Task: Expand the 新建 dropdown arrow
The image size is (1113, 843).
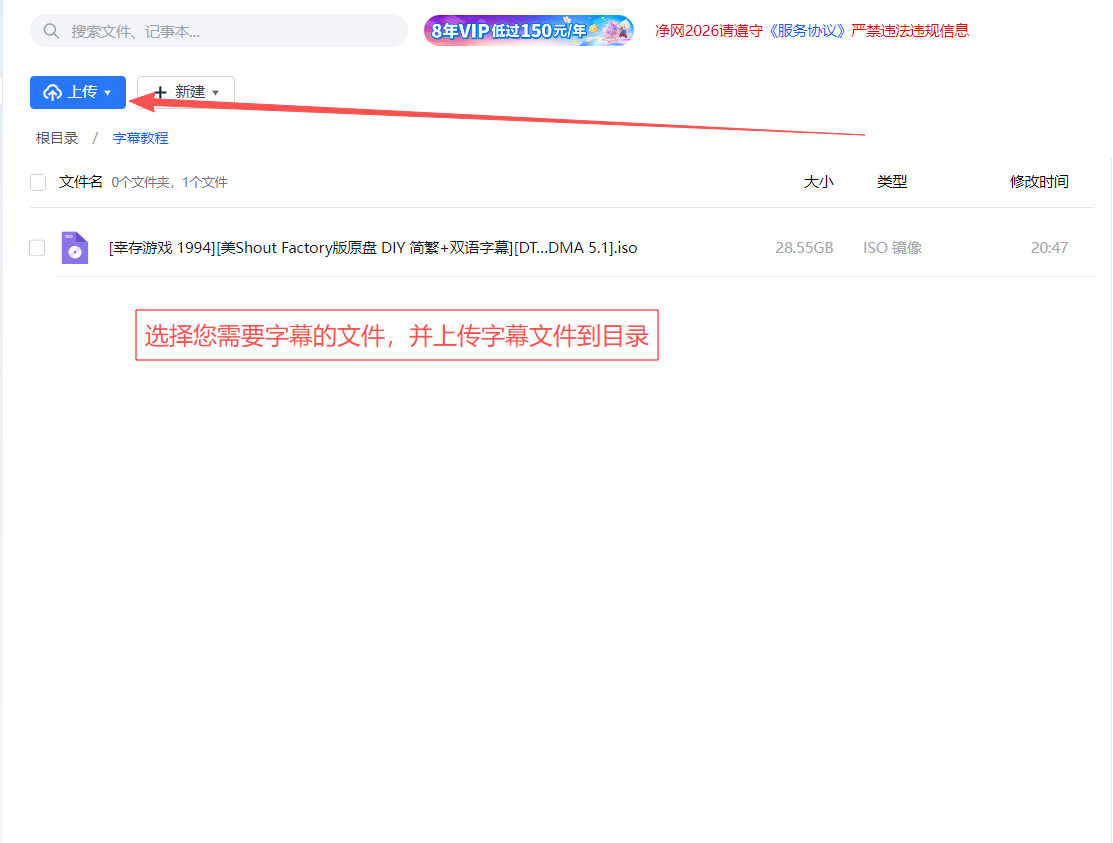Action: (x=216, y=93)
